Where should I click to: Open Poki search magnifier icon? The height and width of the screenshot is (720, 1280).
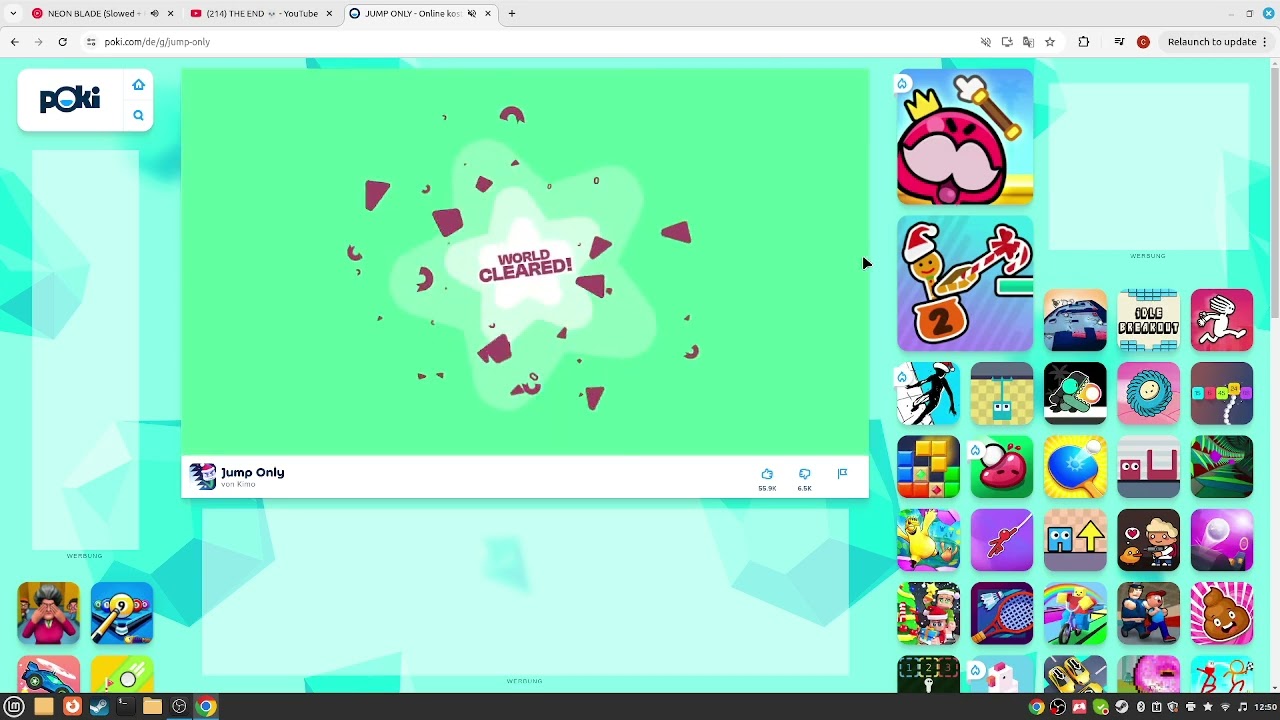pos(138,116)
